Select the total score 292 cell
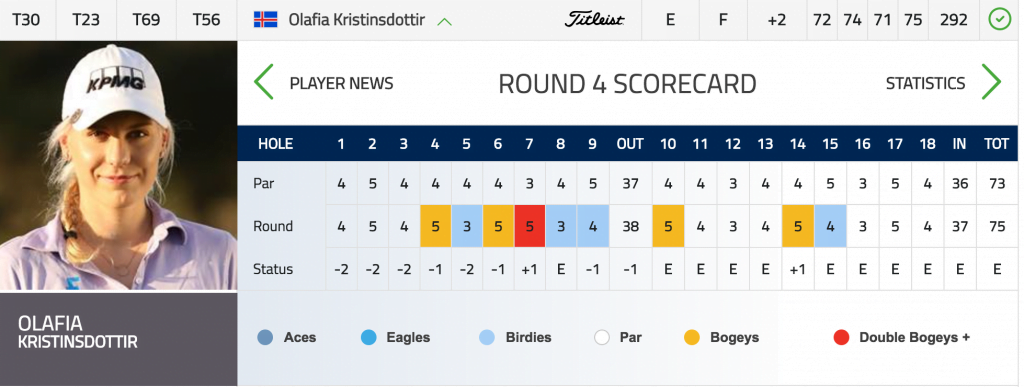 pyautogui.click(x=953, y=20)
